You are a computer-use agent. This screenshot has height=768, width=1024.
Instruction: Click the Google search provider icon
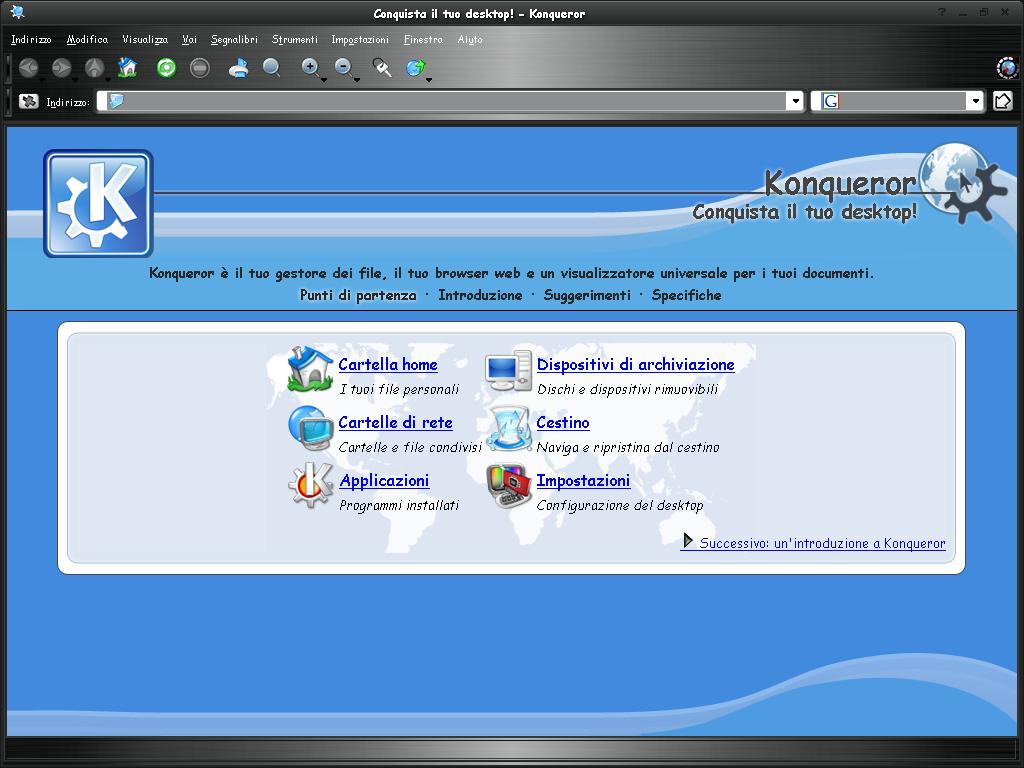click(830, 101)
